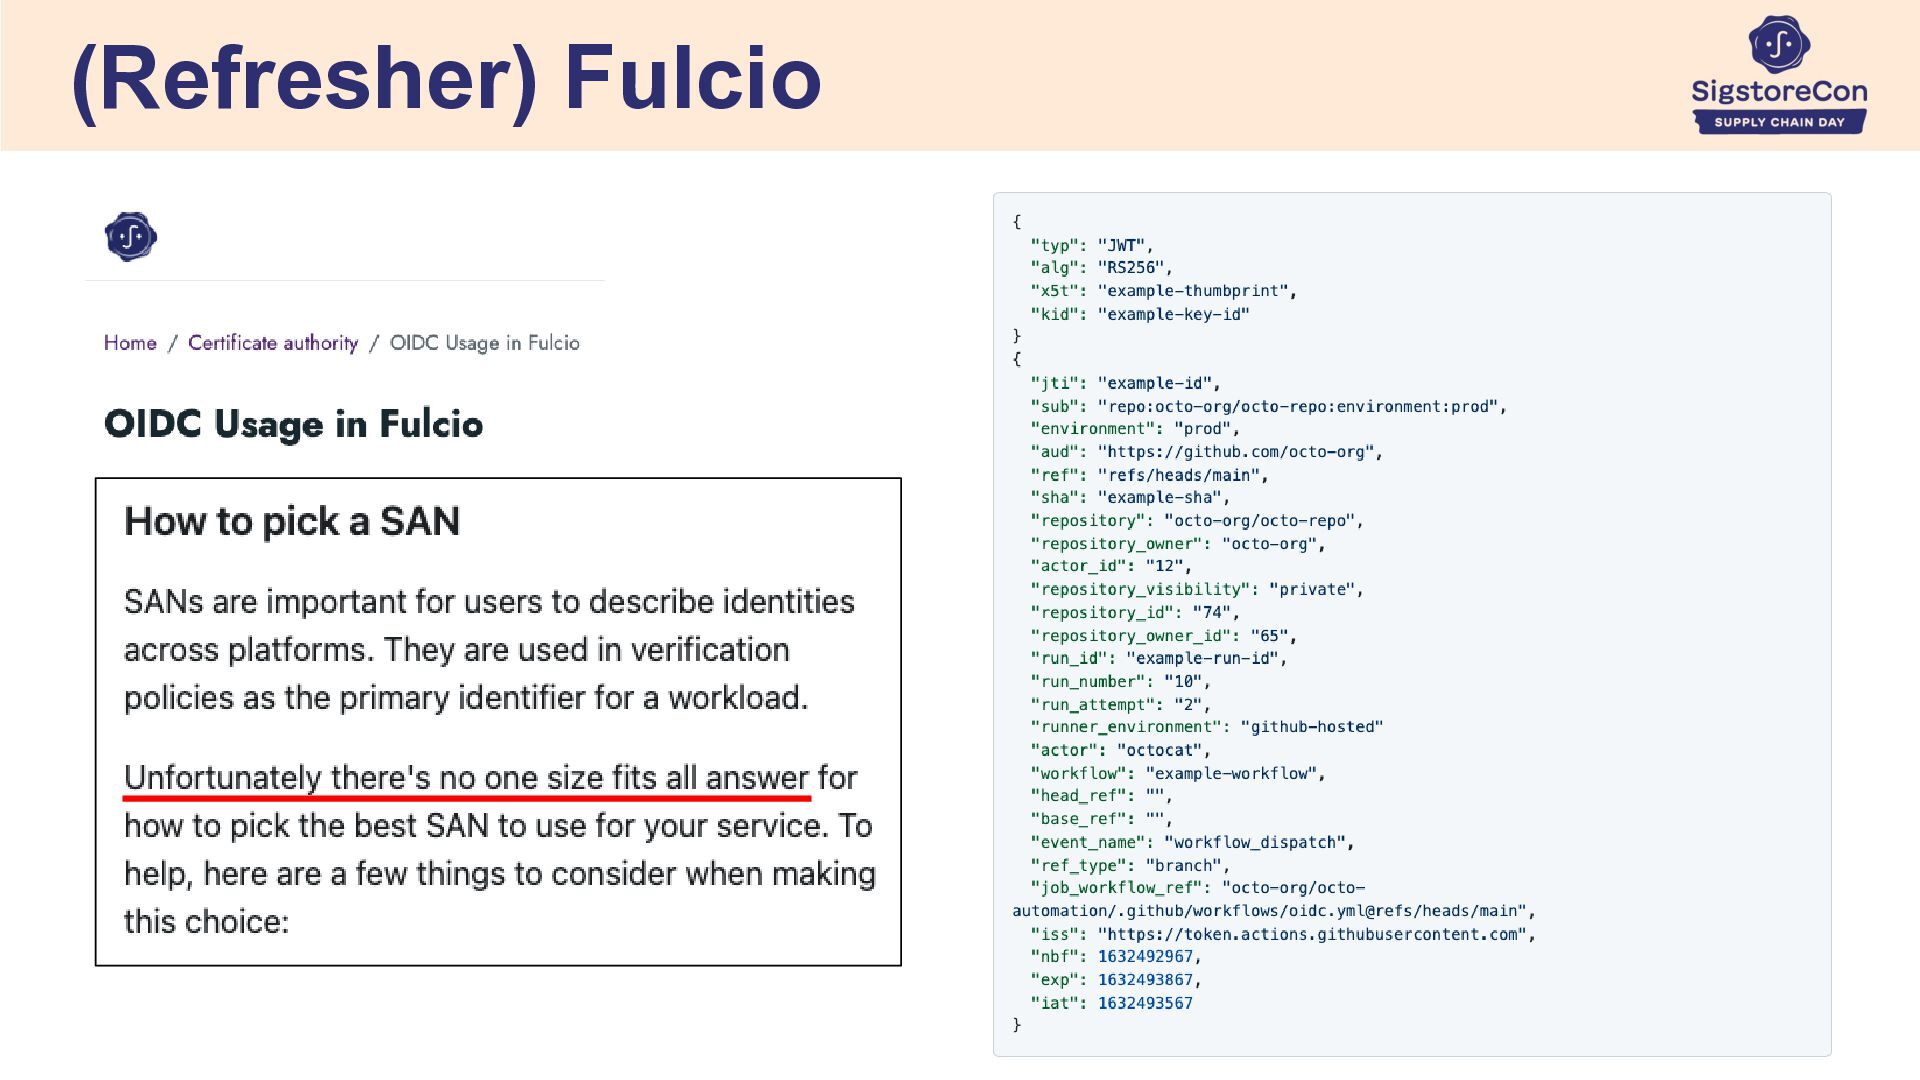Click the Sigstore logo above breadcrumbs
Image resolution: width=1920 pixels, height=1080 pixels.
click(x=131, y=237)
